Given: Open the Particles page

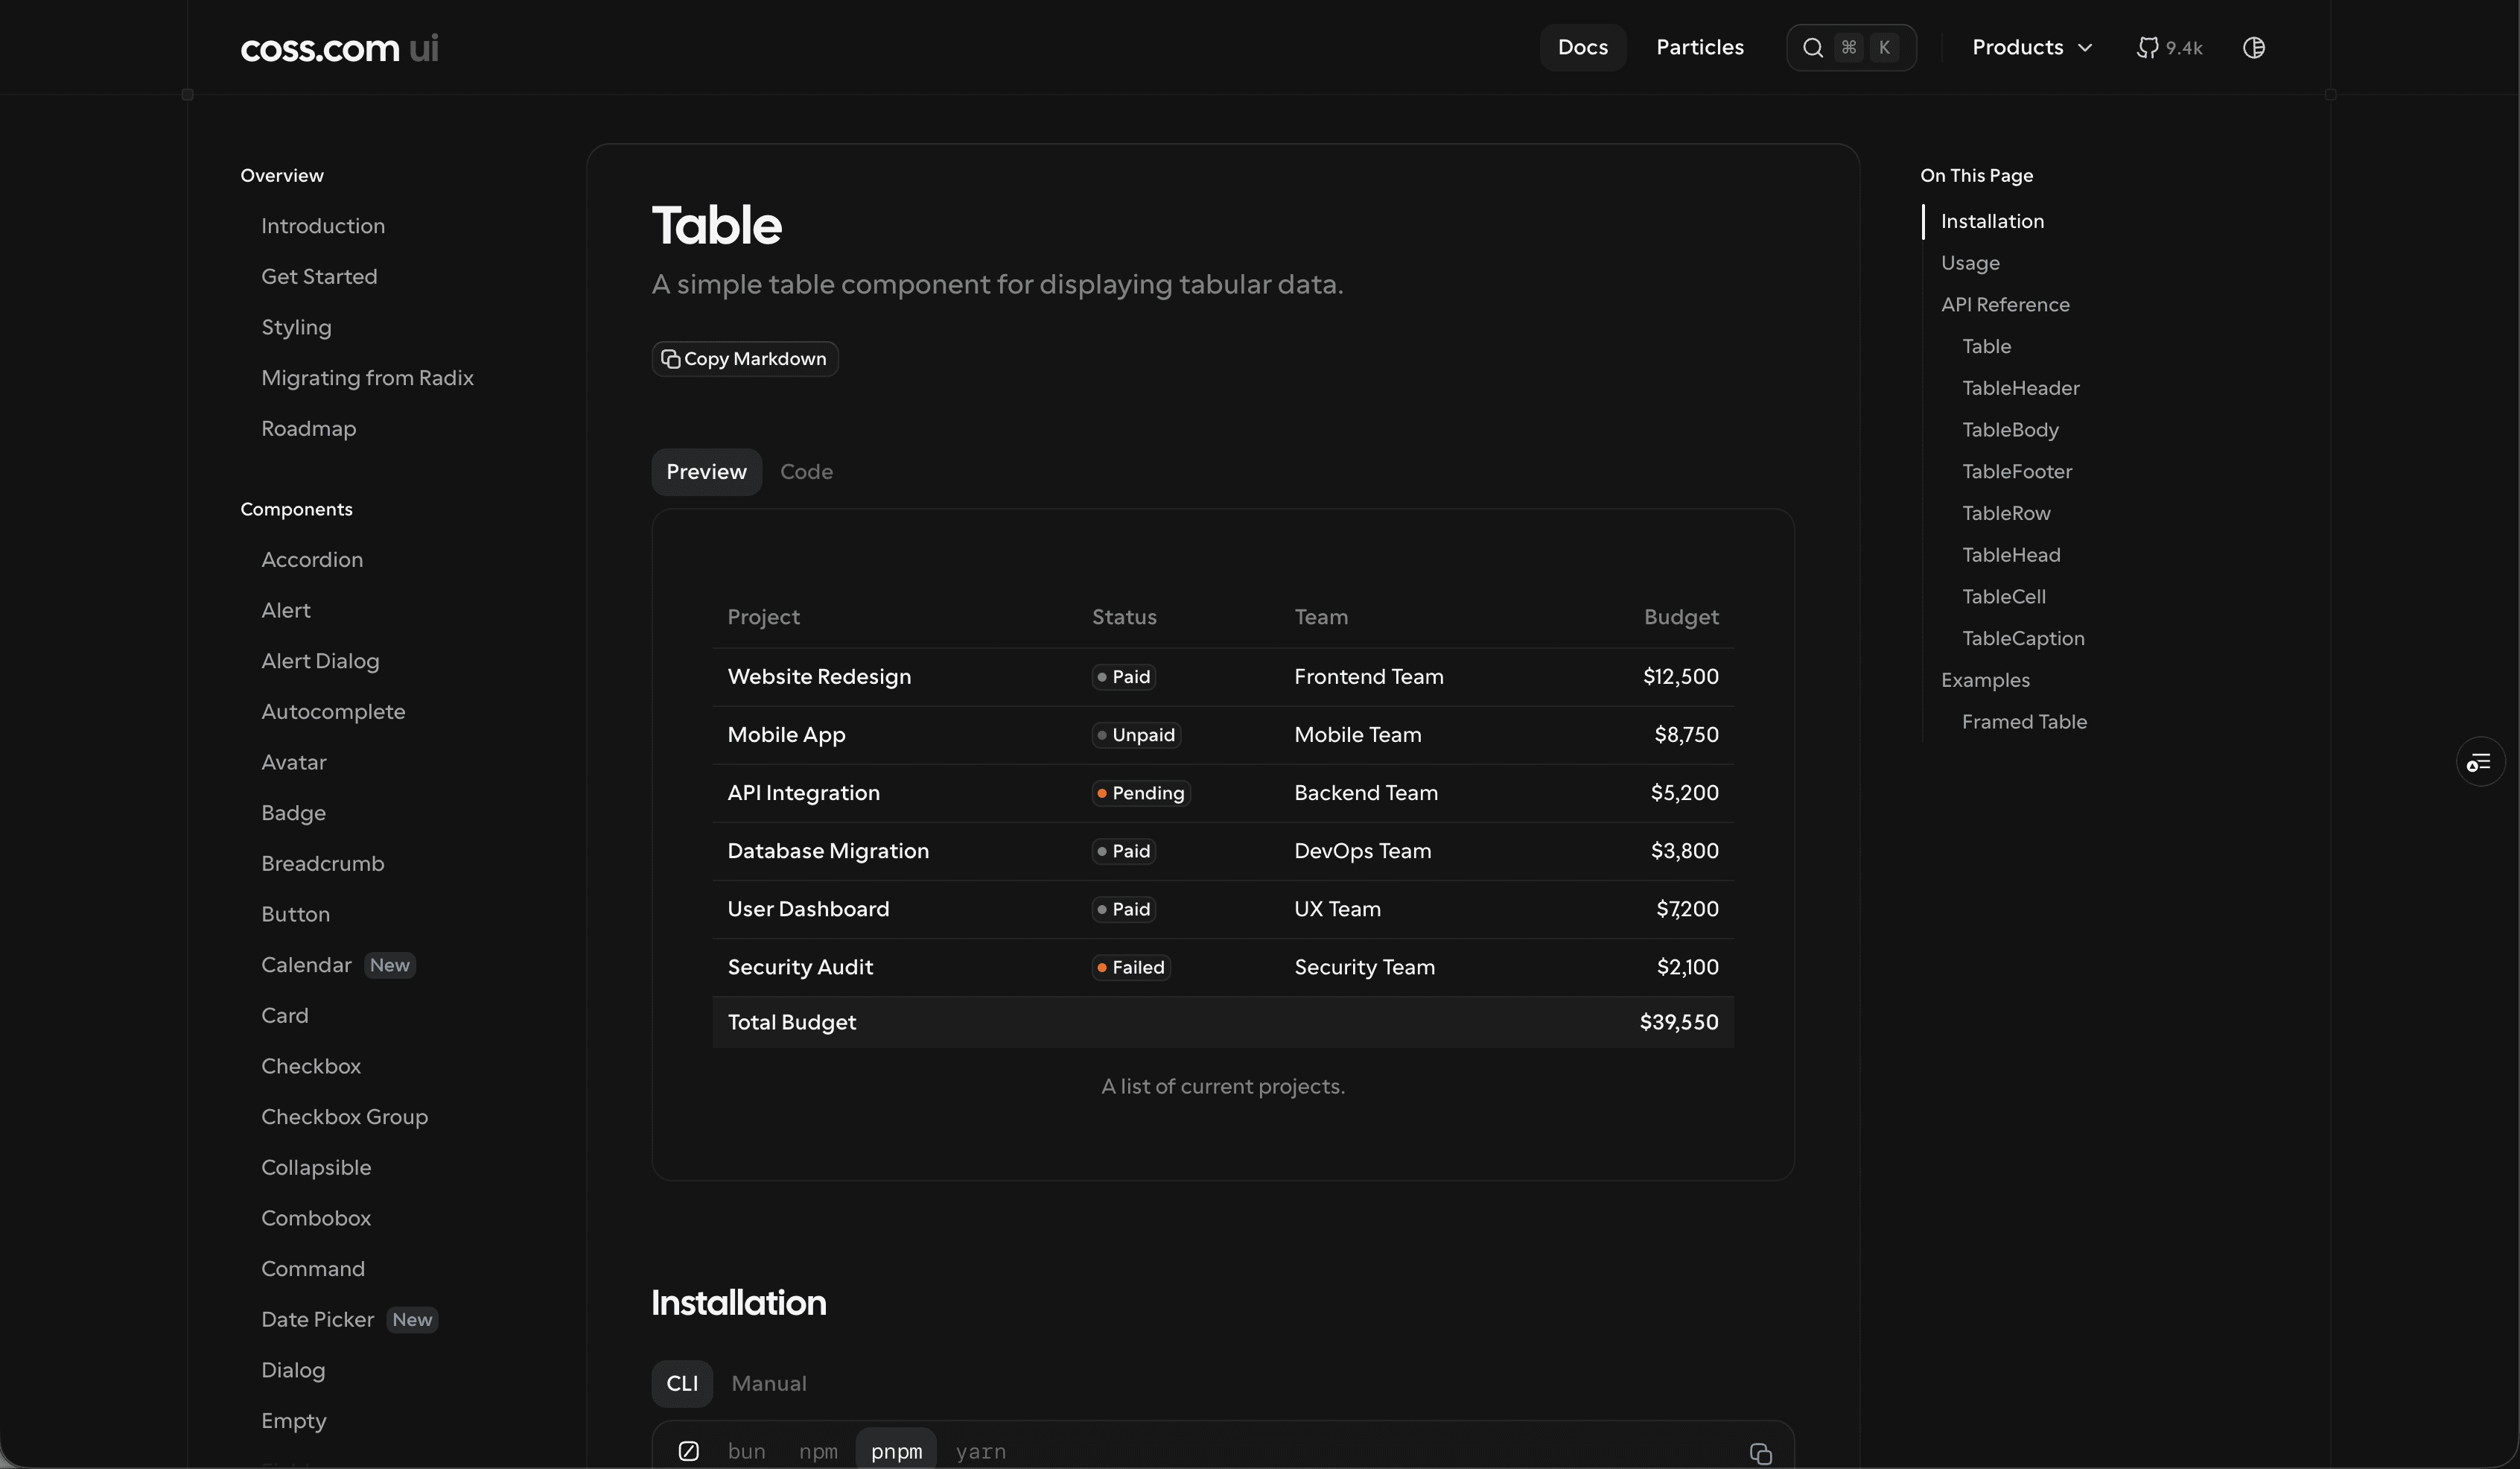Looking at the screenshot, I should (x=1699, y=48).
